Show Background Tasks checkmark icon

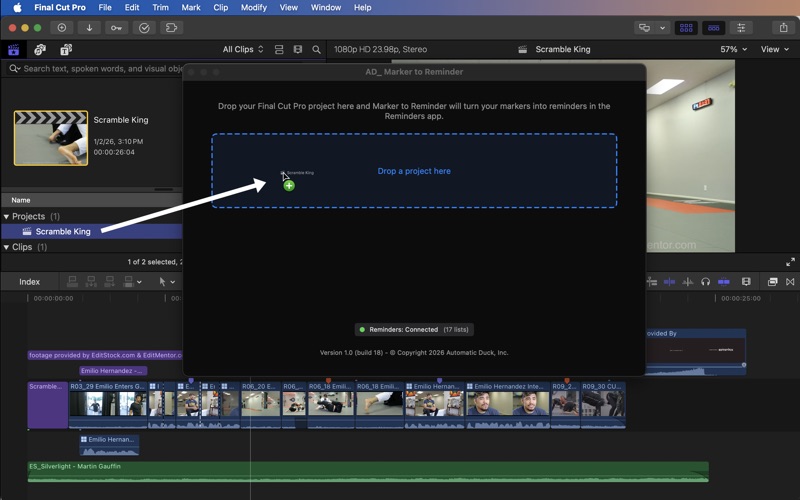coord(144,28)
